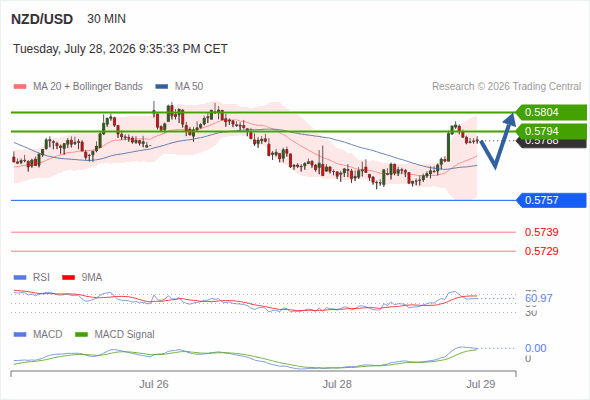This screenshot has height=400, width=590.
Task: Click the MA 50 legend label
Action: click(189, 87)
